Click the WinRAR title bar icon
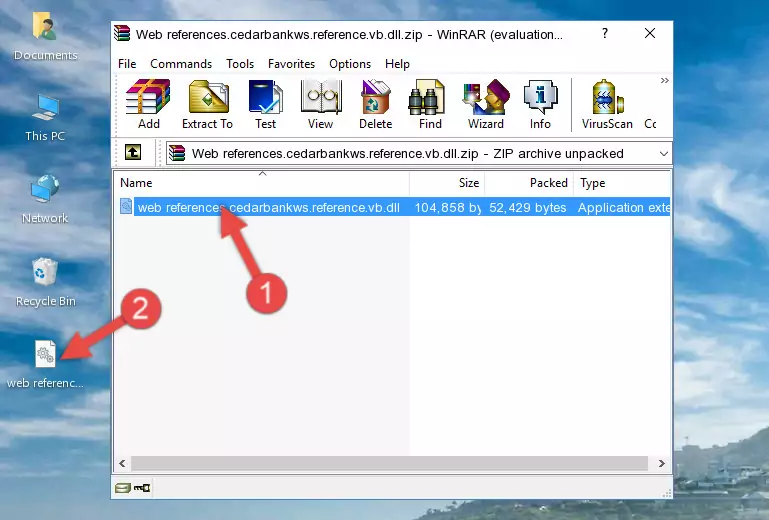The height and width of the screenshot is (520, 769). pyautogui.click(x=122, y=33)
